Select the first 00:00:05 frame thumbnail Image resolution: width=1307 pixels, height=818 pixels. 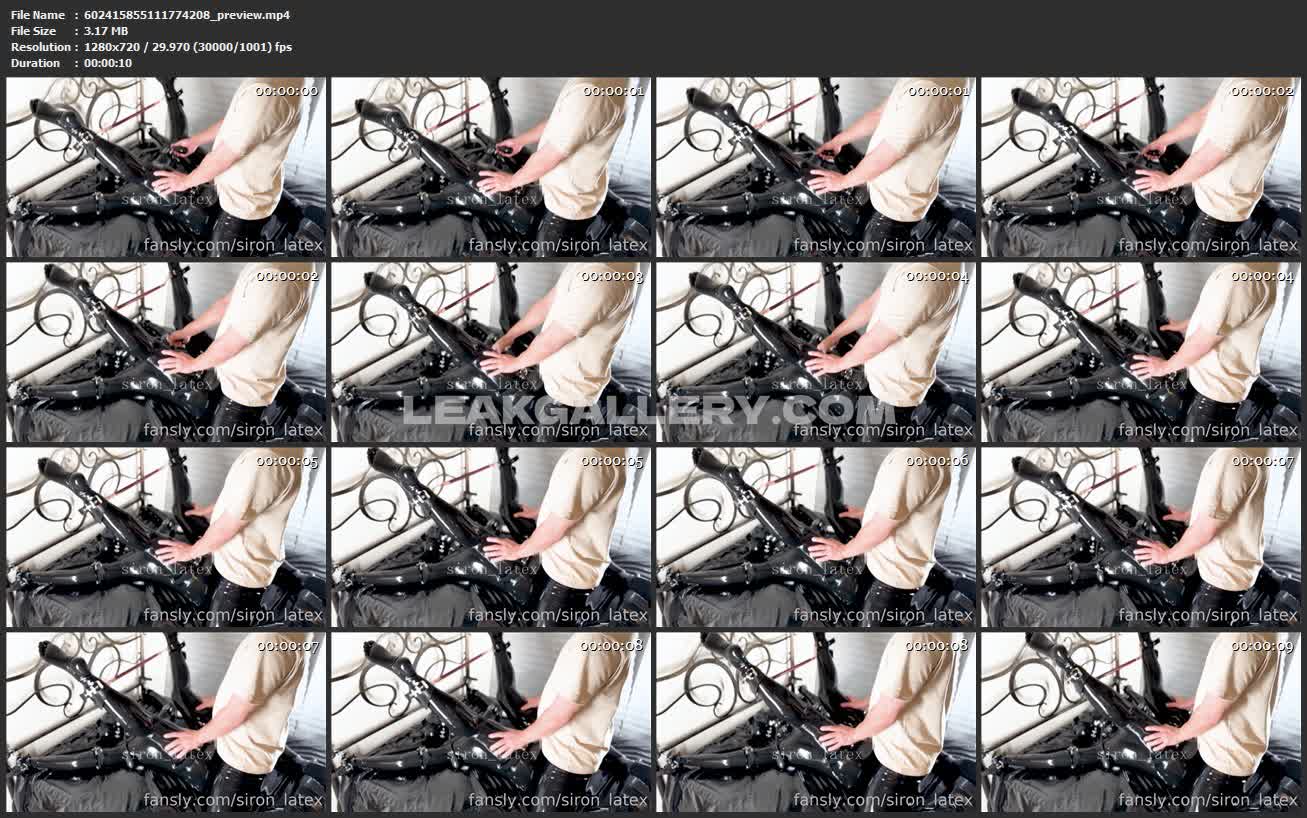coord(166,537)
